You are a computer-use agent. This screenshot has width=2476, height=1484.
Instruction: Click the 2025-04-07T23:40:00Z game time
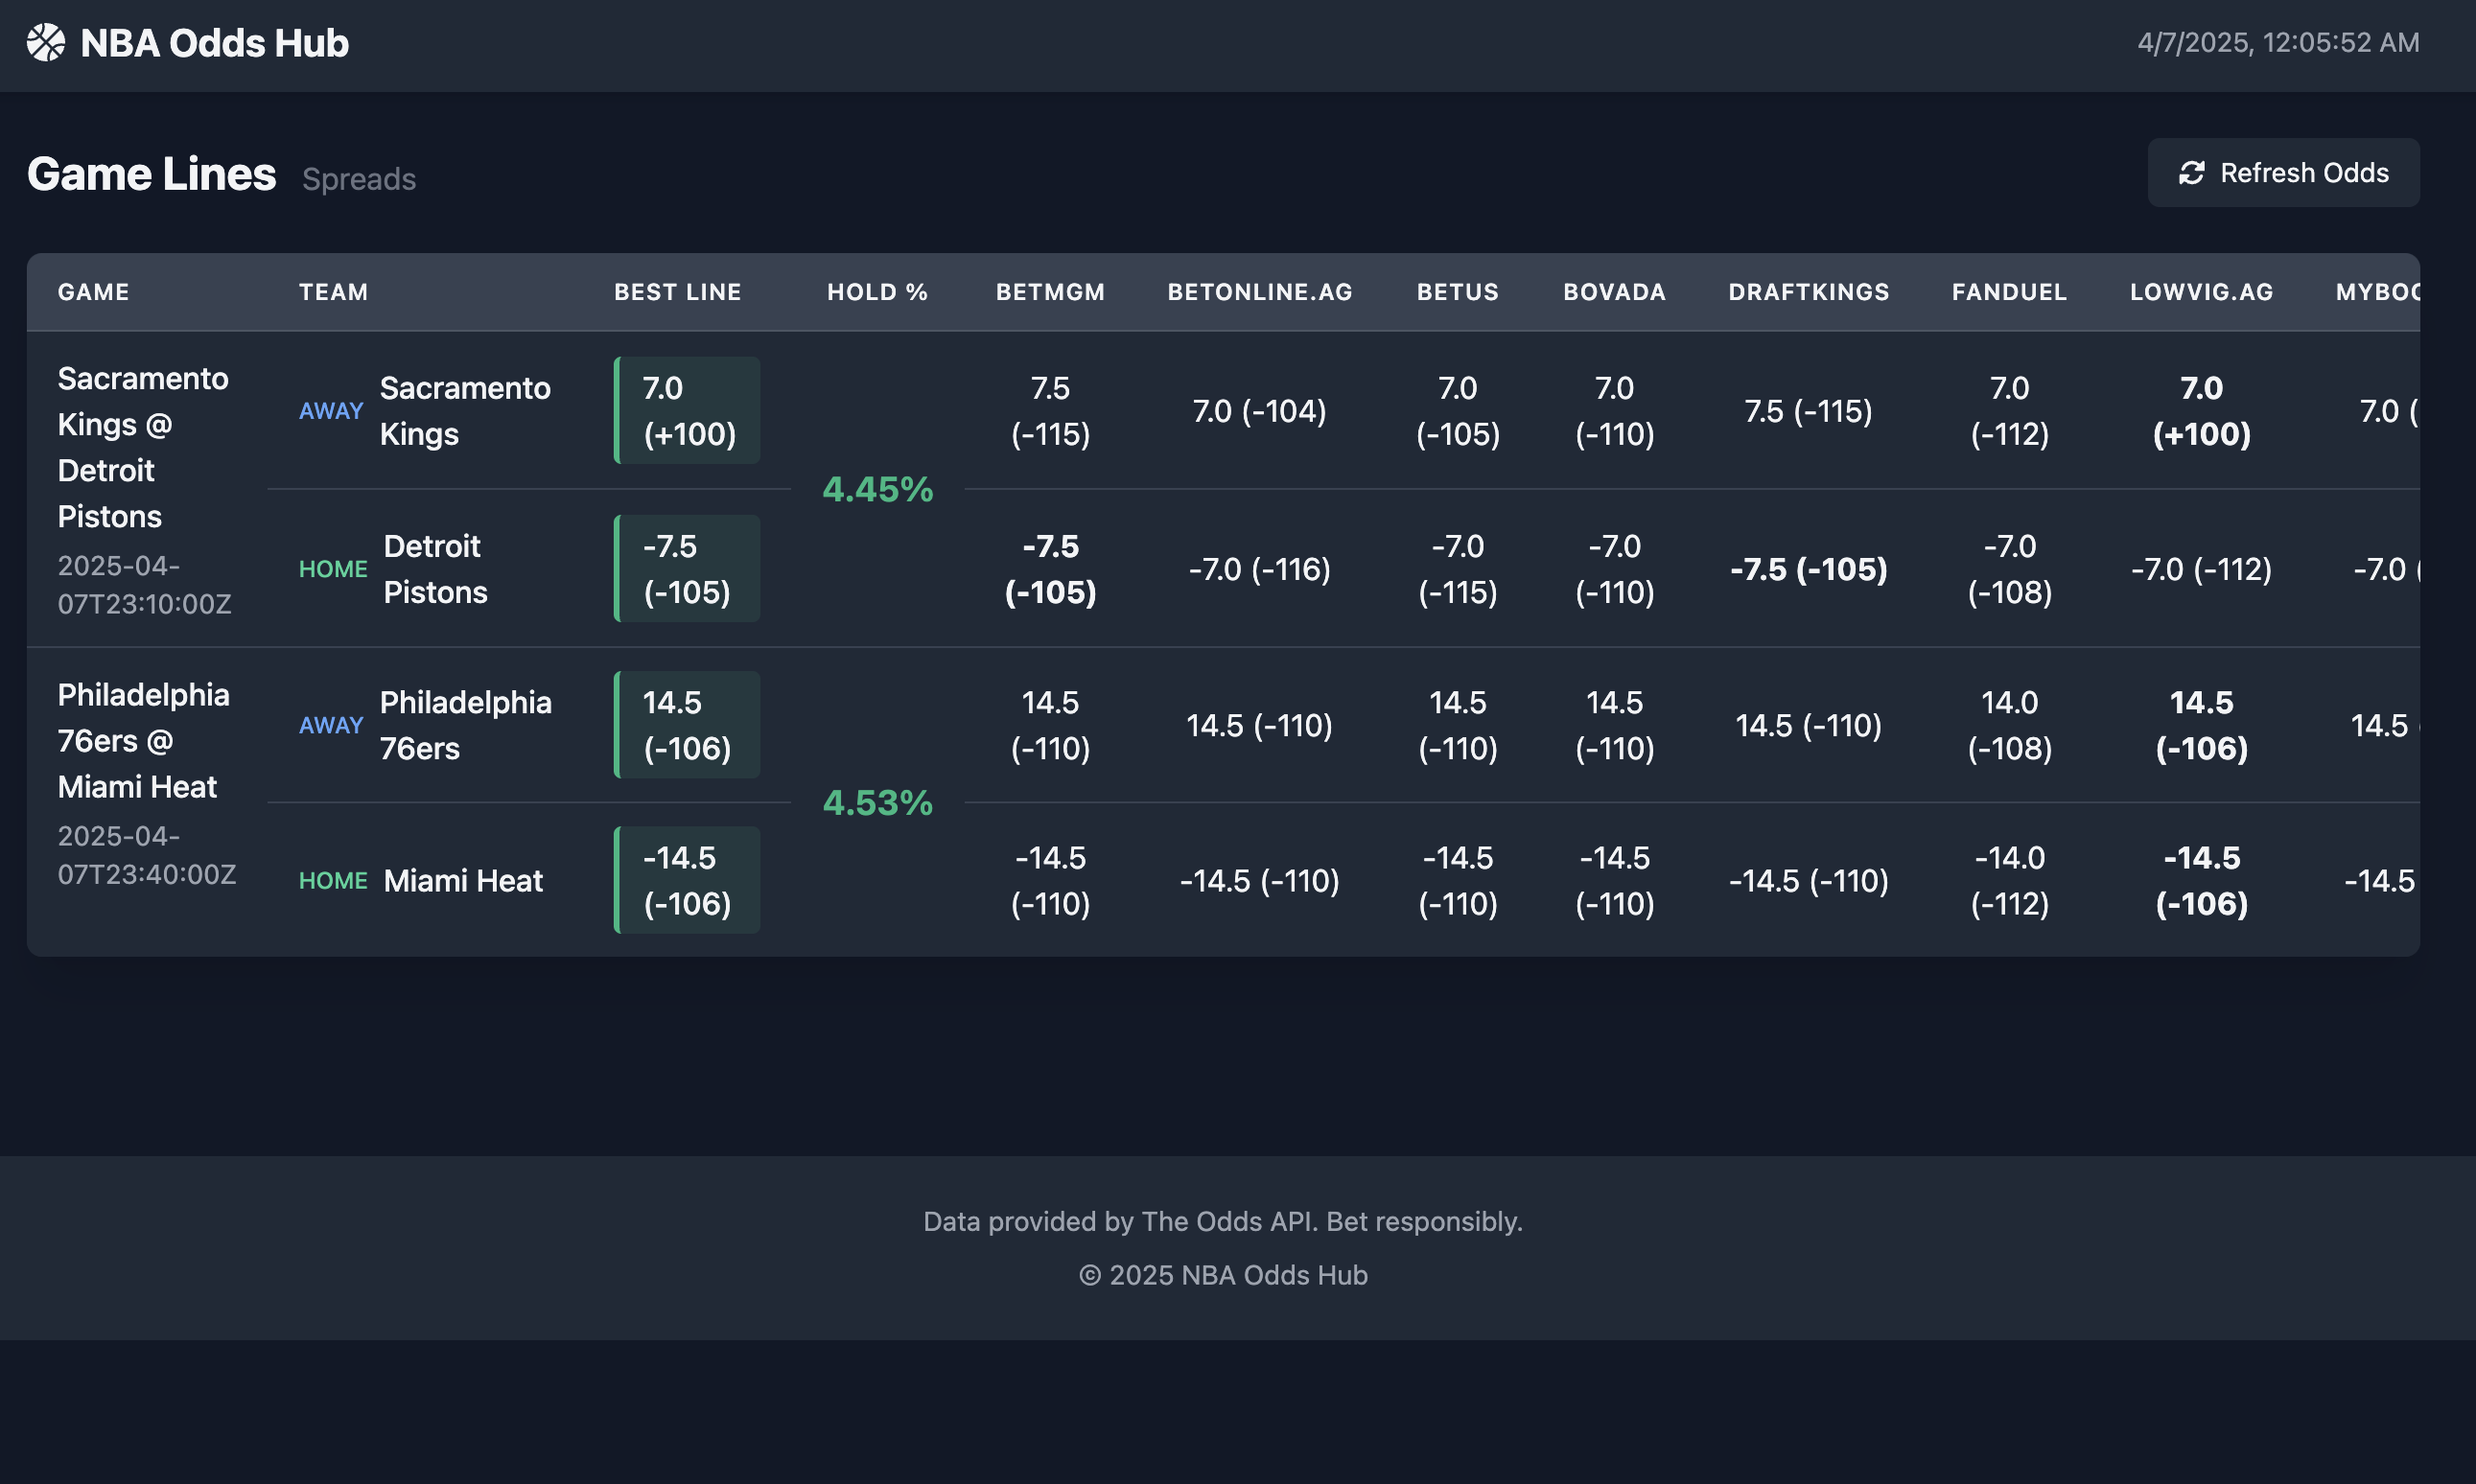(x=147, y=855)
